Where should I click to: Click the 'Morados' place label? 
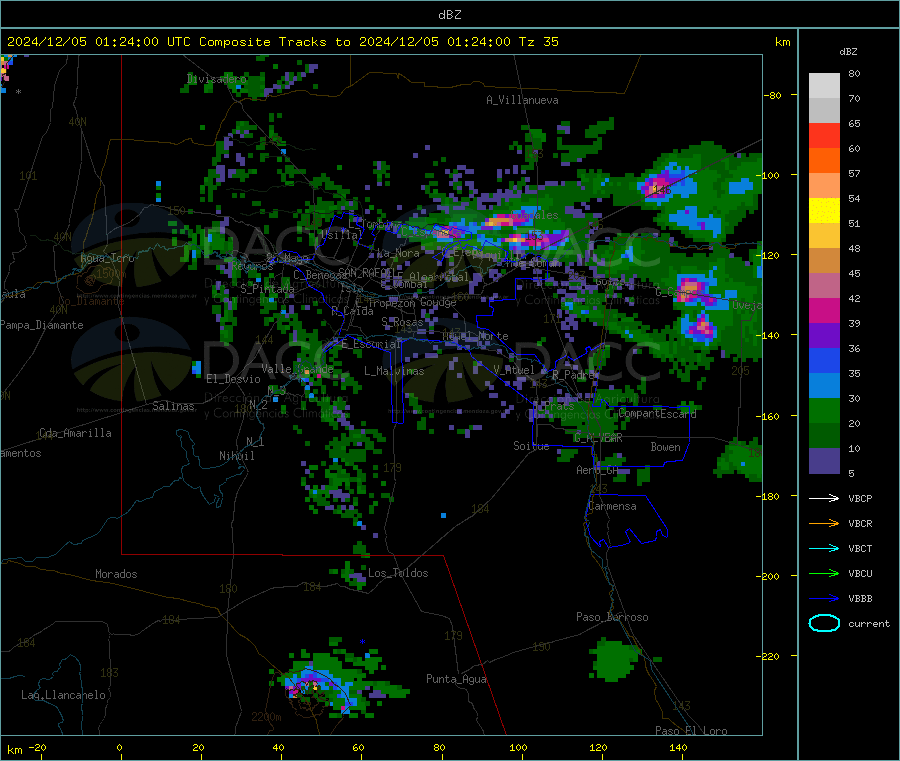[x=116, y=574]
